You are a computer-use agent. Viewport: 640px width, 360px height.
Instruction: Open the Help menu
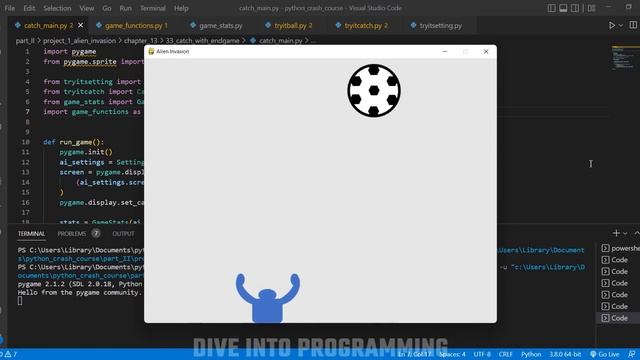point(181,8)
